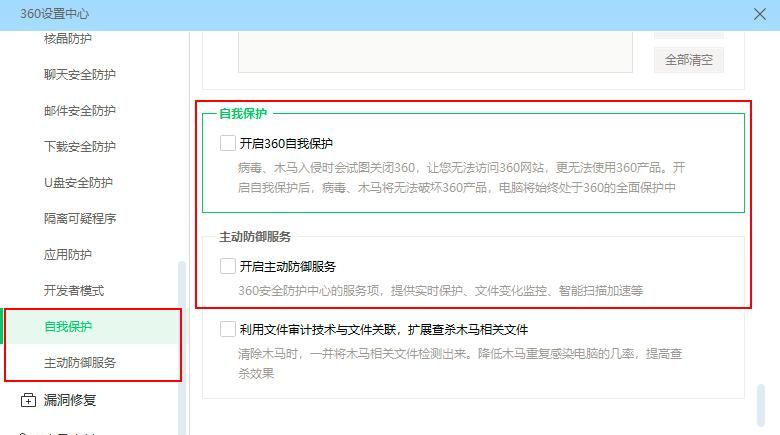Click inside the empty list box

[435, 52]
